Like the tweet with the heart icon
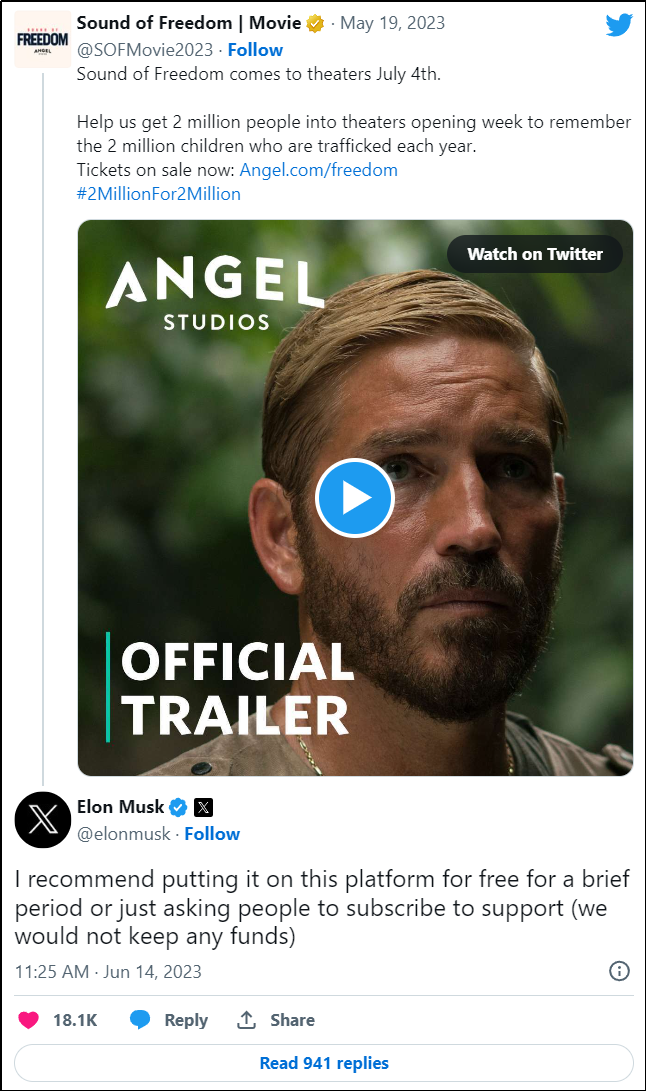 tap(30, 1020)
